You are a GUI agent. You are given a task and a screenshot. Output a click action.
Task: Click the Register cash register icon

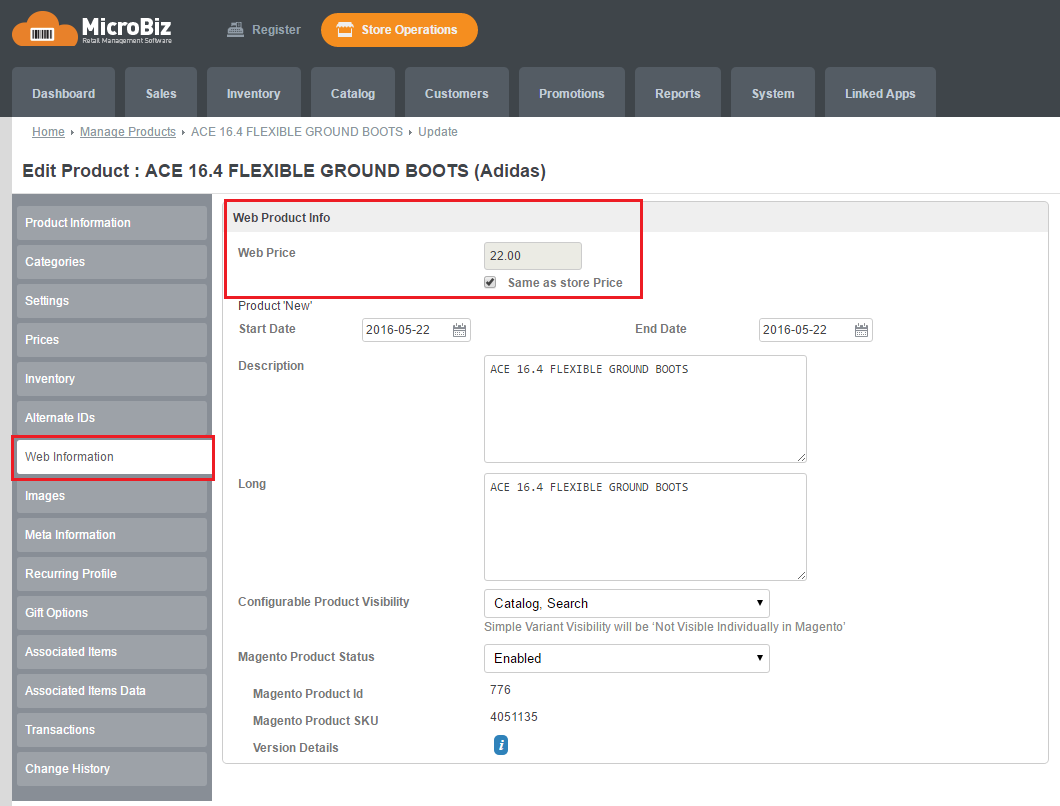click(235, 29)
